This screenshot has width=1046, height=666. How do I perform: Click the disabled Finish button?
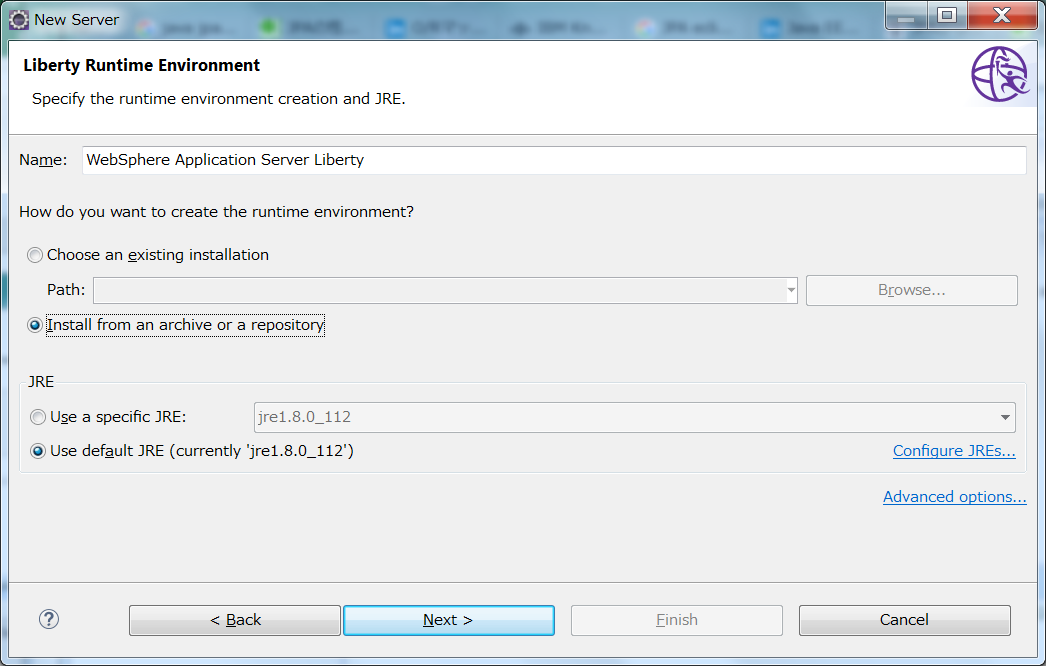coord(676,620)
